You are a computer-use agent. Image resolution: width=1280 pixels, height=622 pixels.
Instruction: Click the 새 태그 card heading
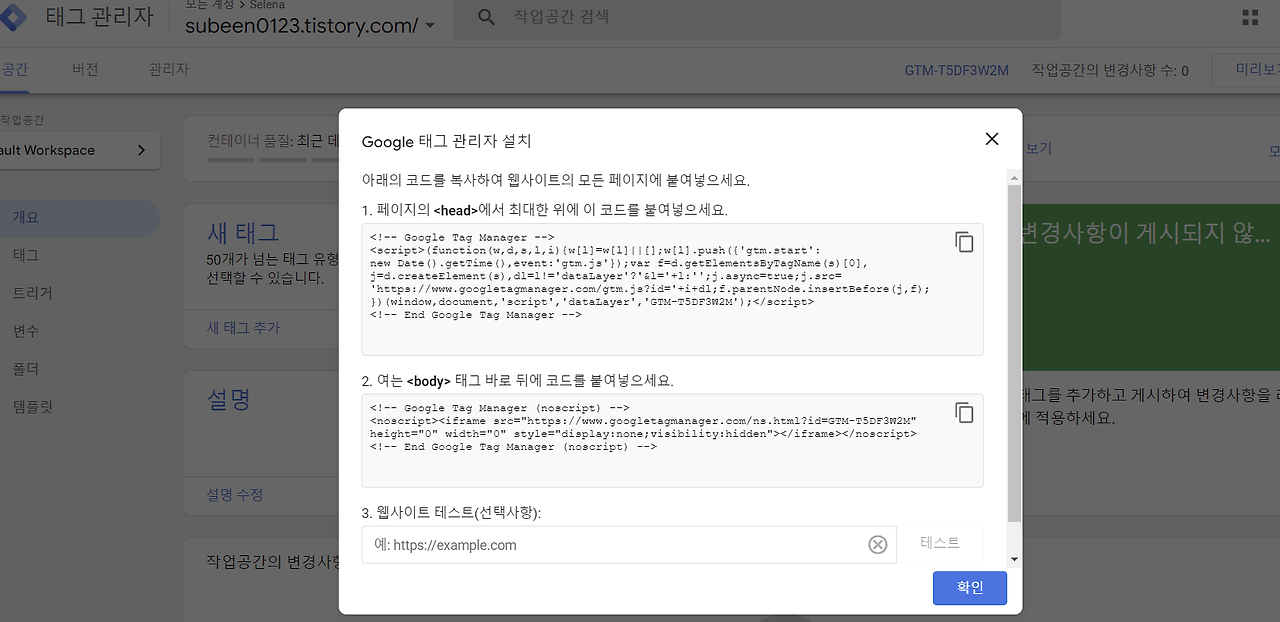point(243,233)
